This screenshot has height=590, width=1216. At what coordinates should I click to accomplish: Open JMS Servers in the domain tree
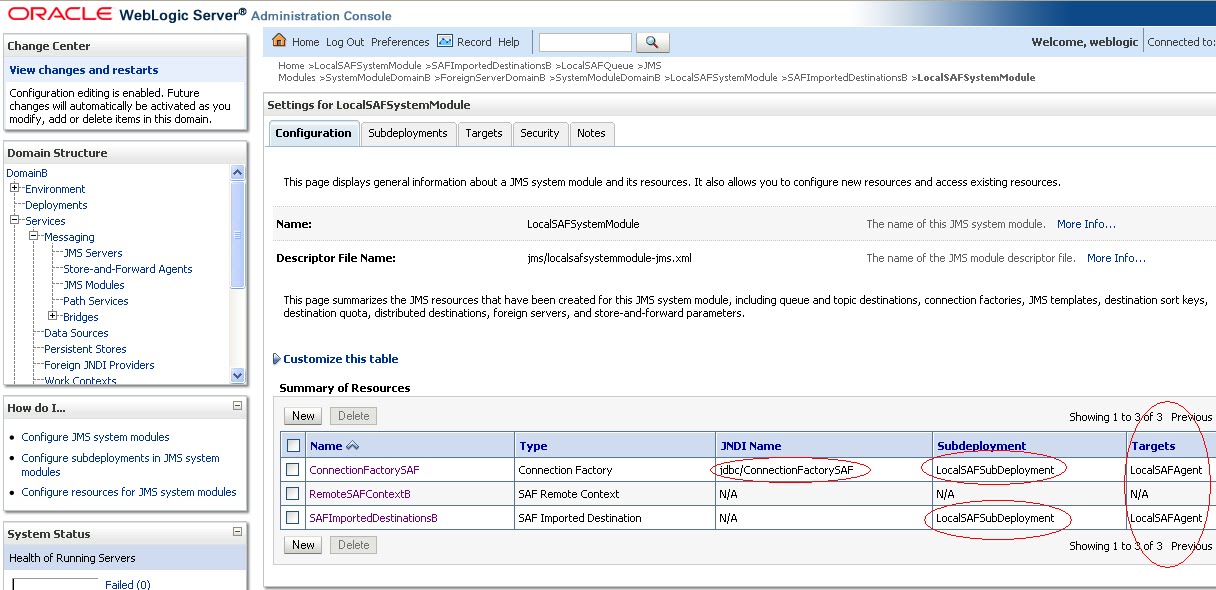tap(93, 253)
